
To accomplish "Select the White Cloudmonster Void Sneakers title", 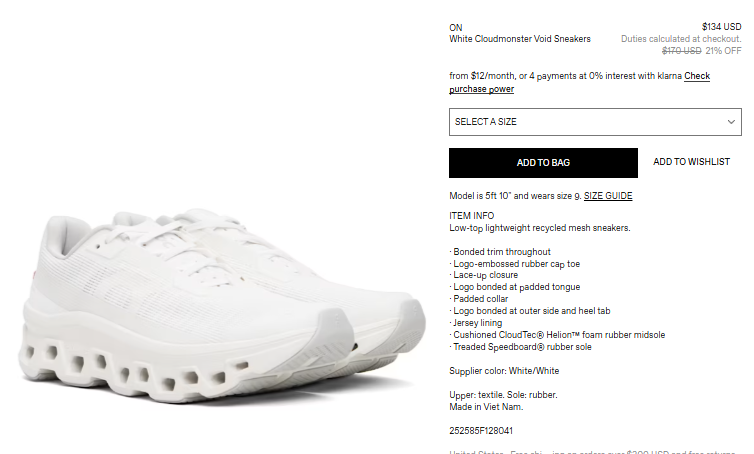I will [520, 39].
